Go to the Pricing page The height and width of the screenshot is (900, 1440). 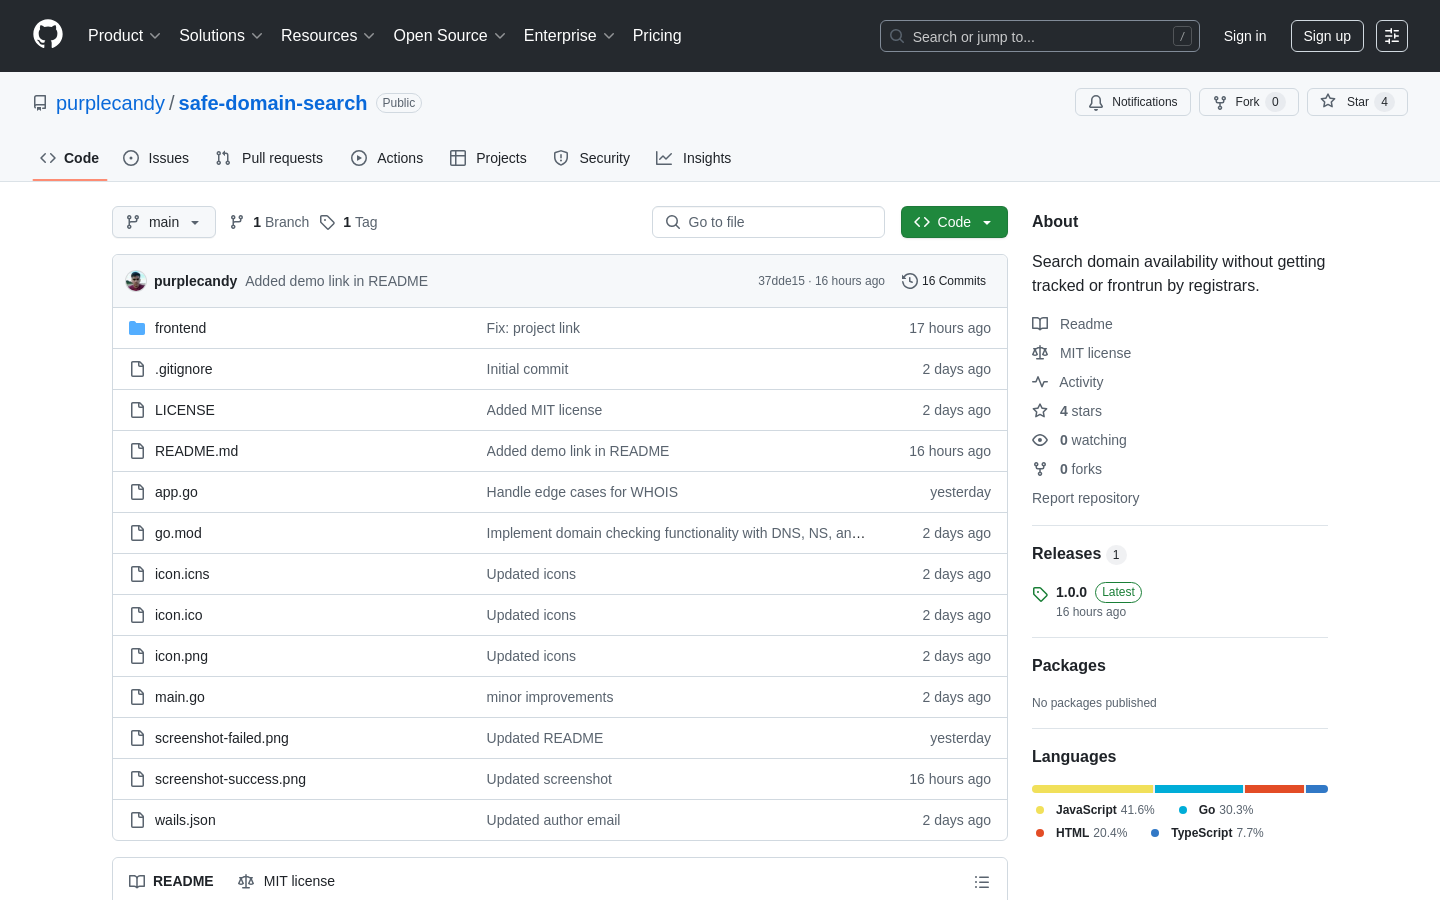click(x=657, y=35)
